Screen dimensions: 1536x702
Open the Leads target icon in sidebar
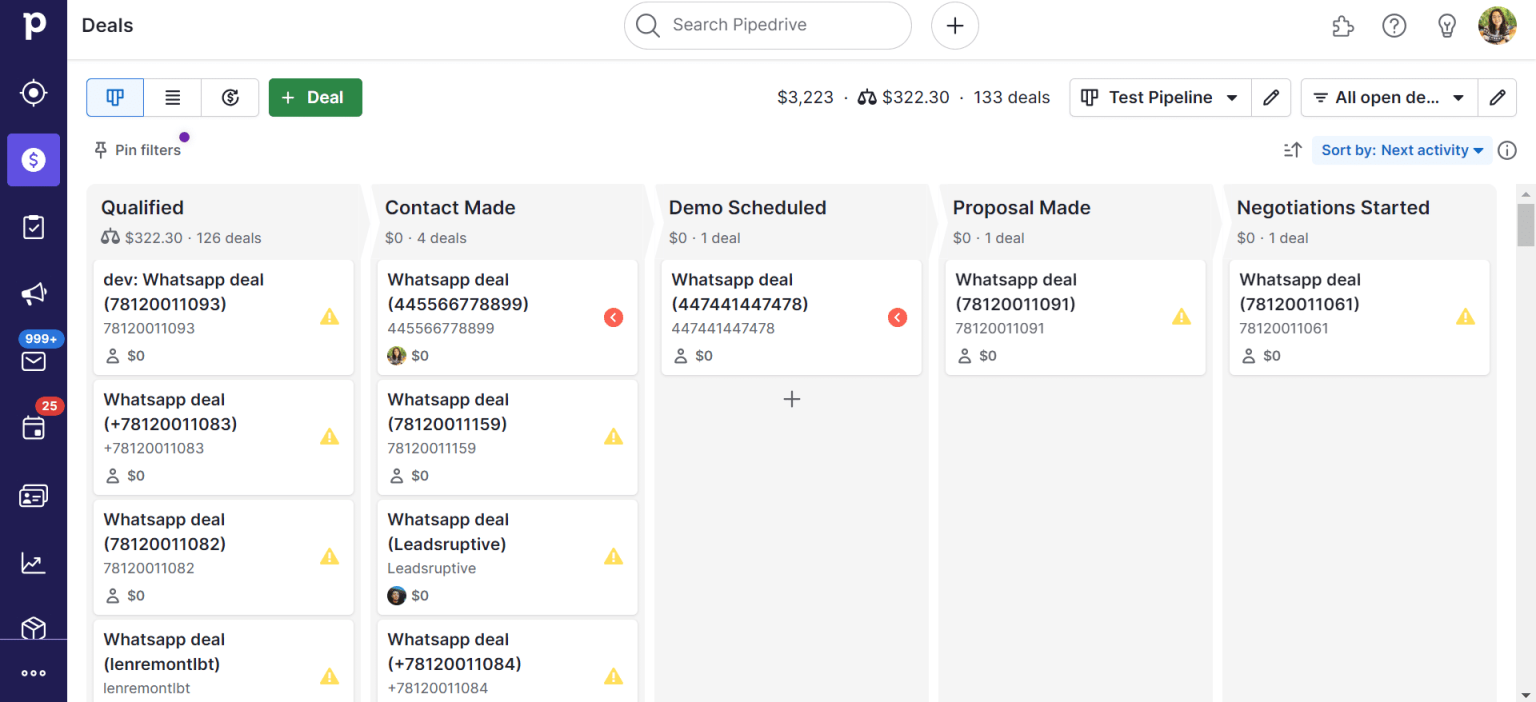[33, 93]
